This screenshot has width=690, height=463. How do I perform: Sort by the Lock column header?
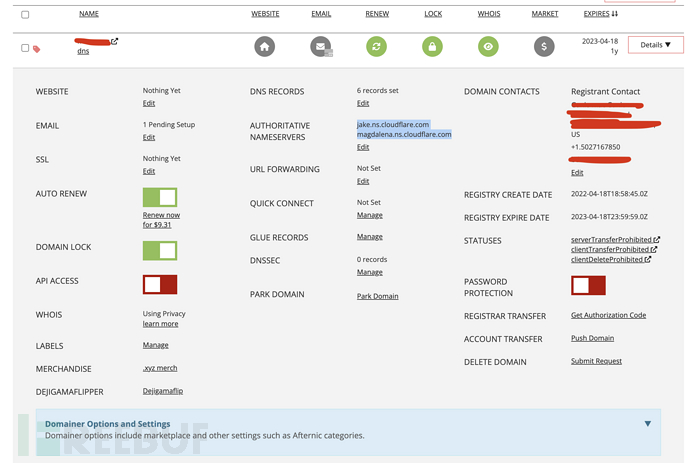[x=433, y=14]
